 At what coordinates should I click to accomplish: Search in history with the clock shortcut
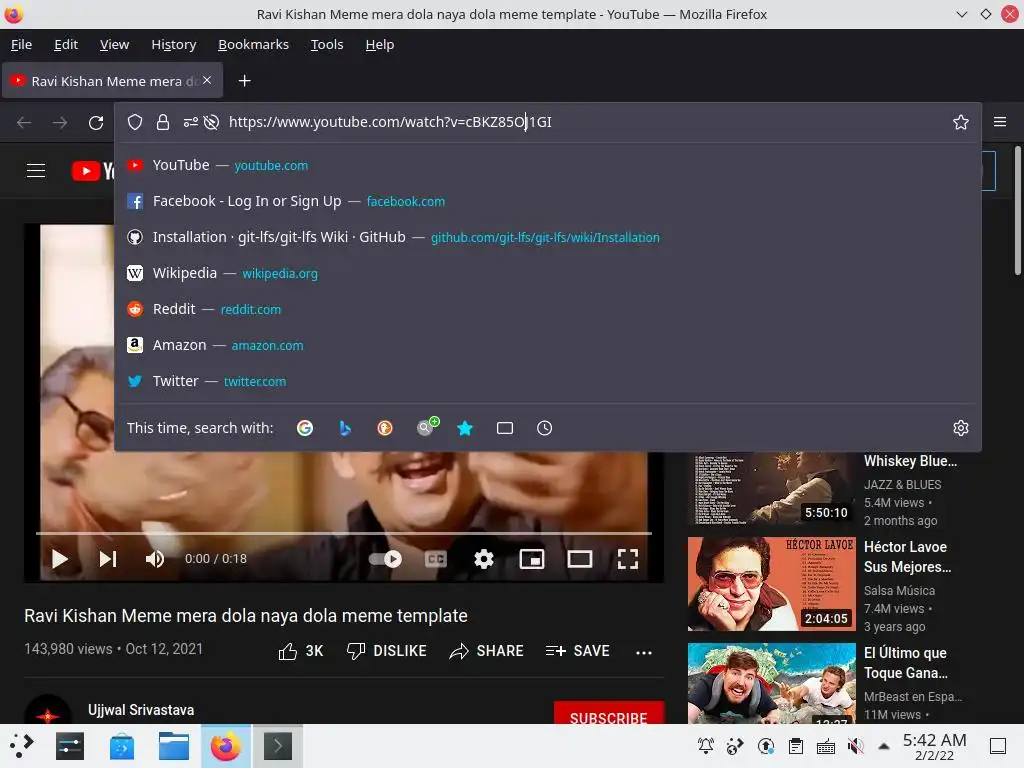point(545,428)
